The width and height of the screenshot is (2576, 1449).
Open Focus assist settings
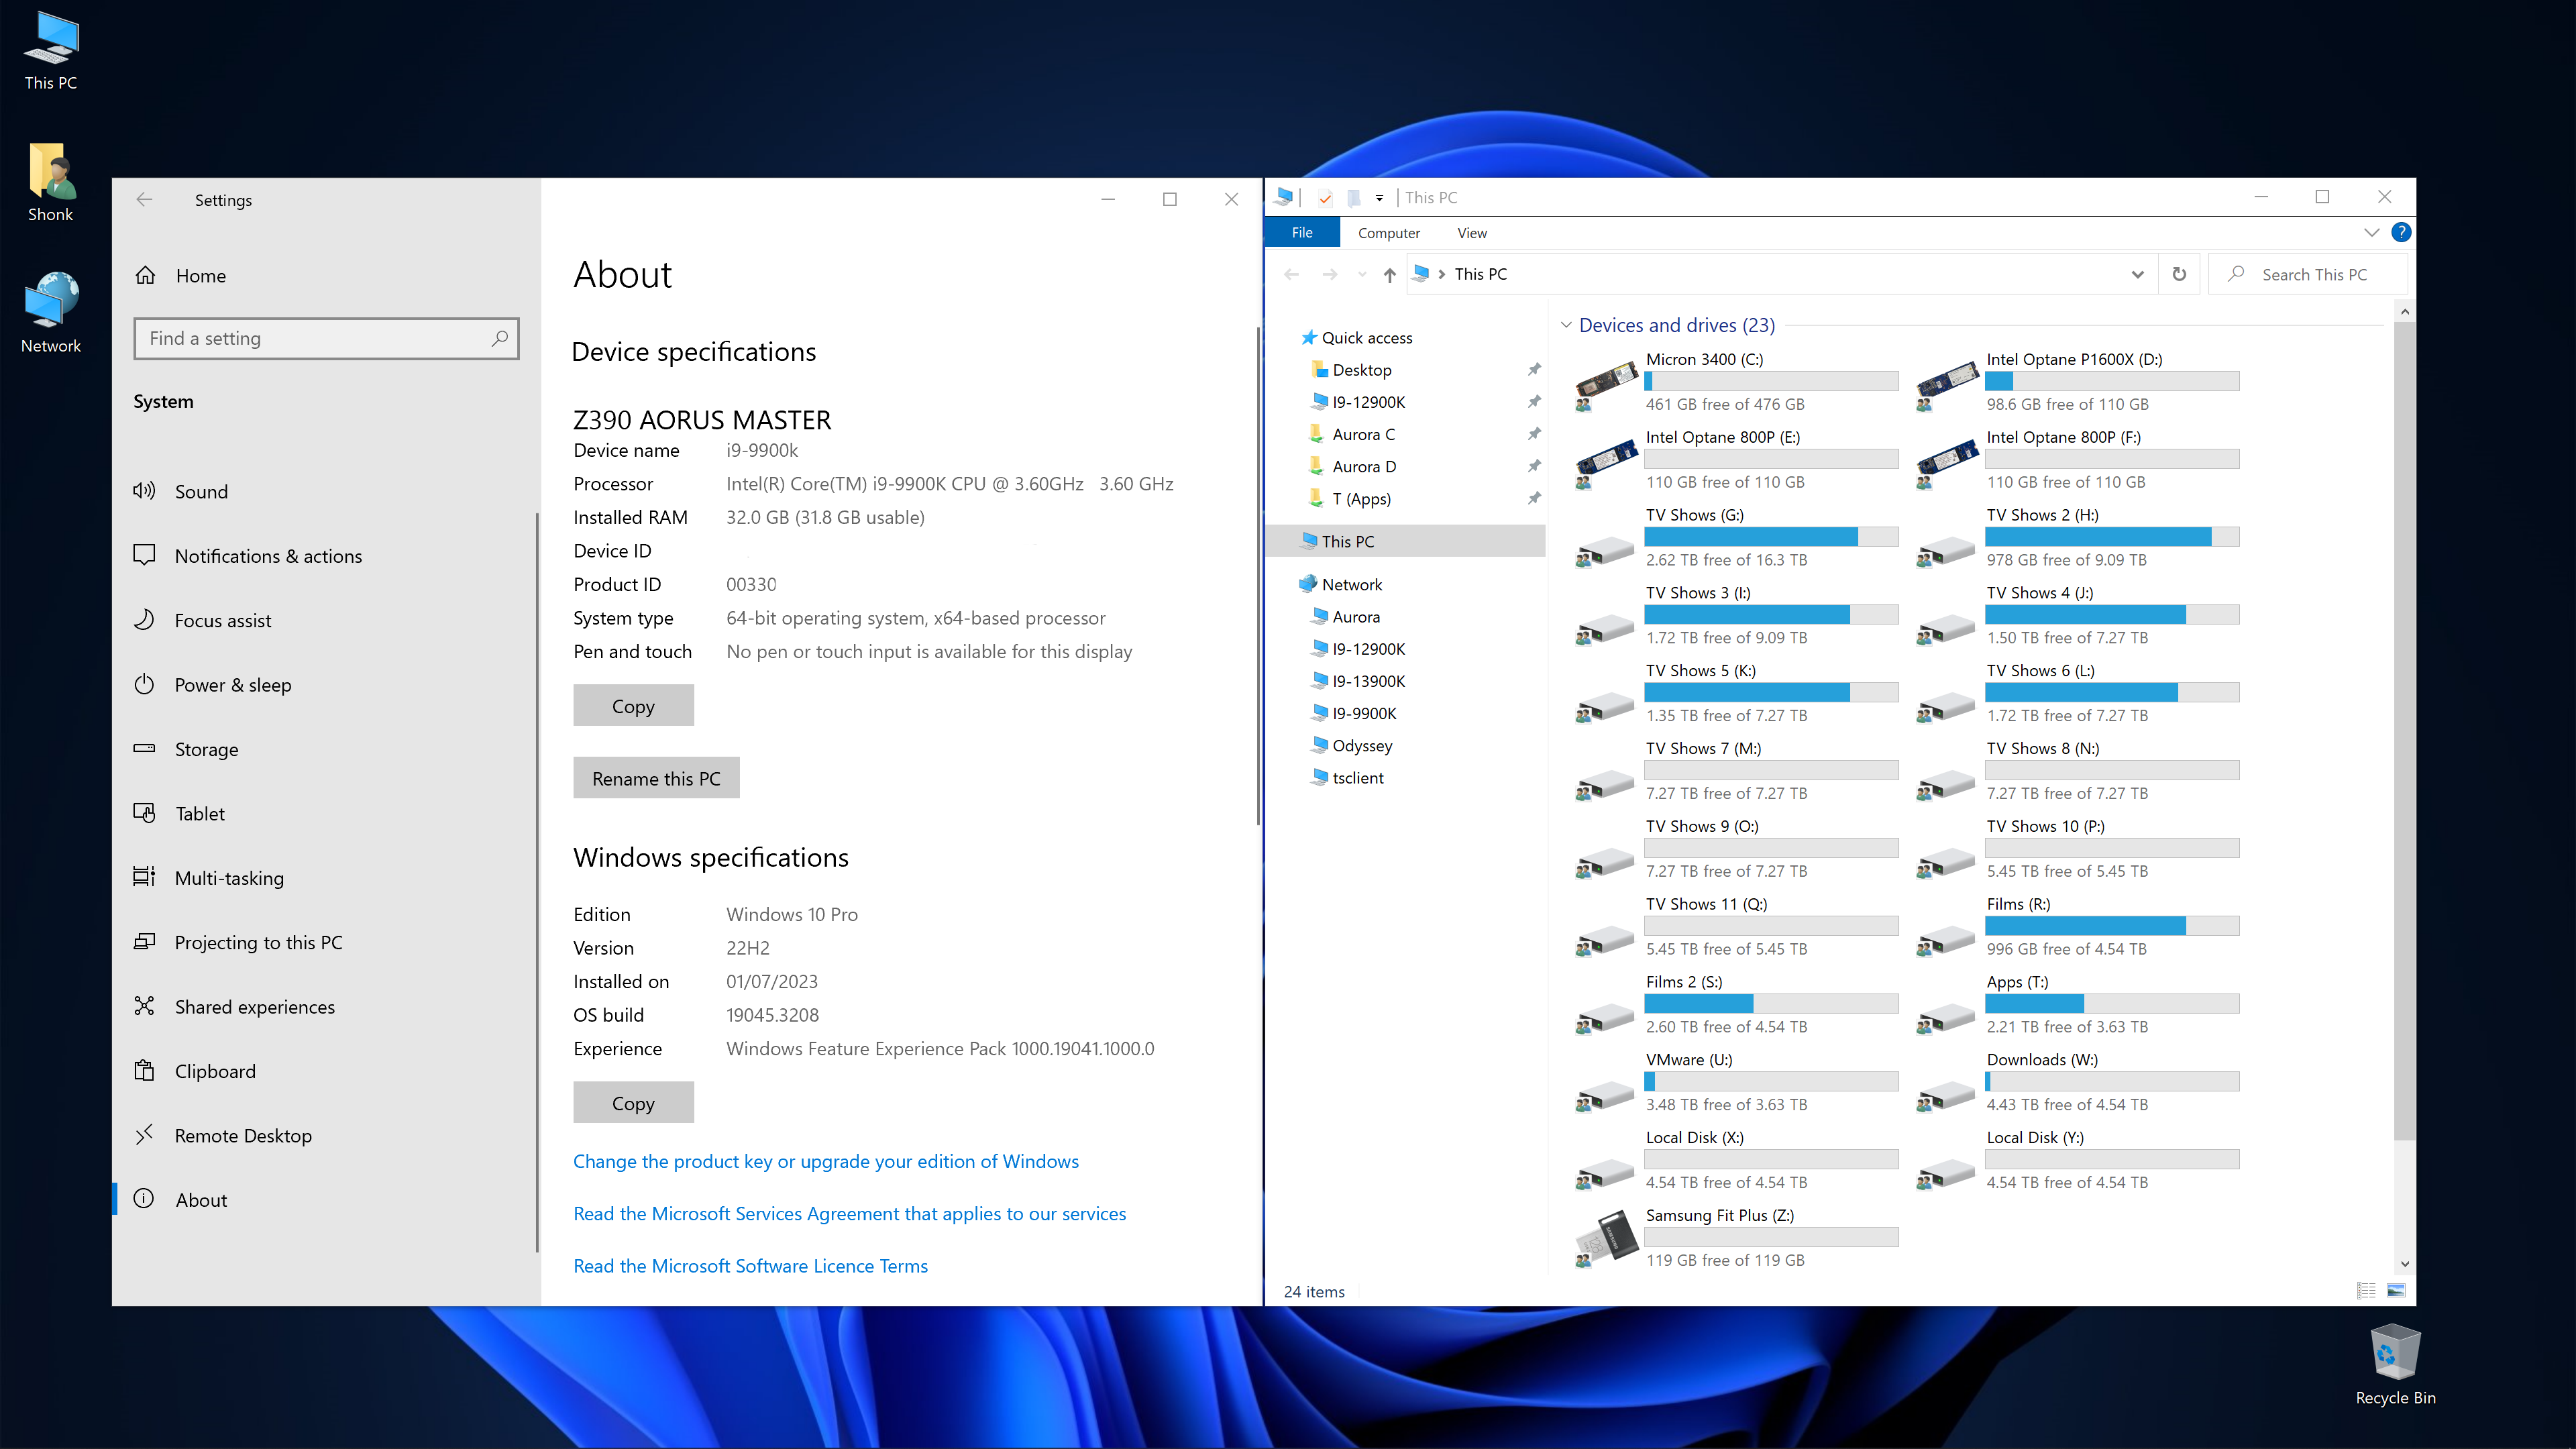tap(326, 620)
